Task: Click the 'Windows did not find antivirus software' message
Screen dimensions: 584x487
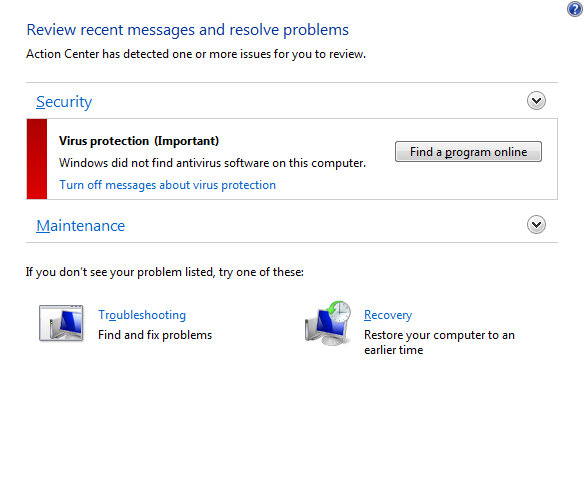Action: [212, 163]
